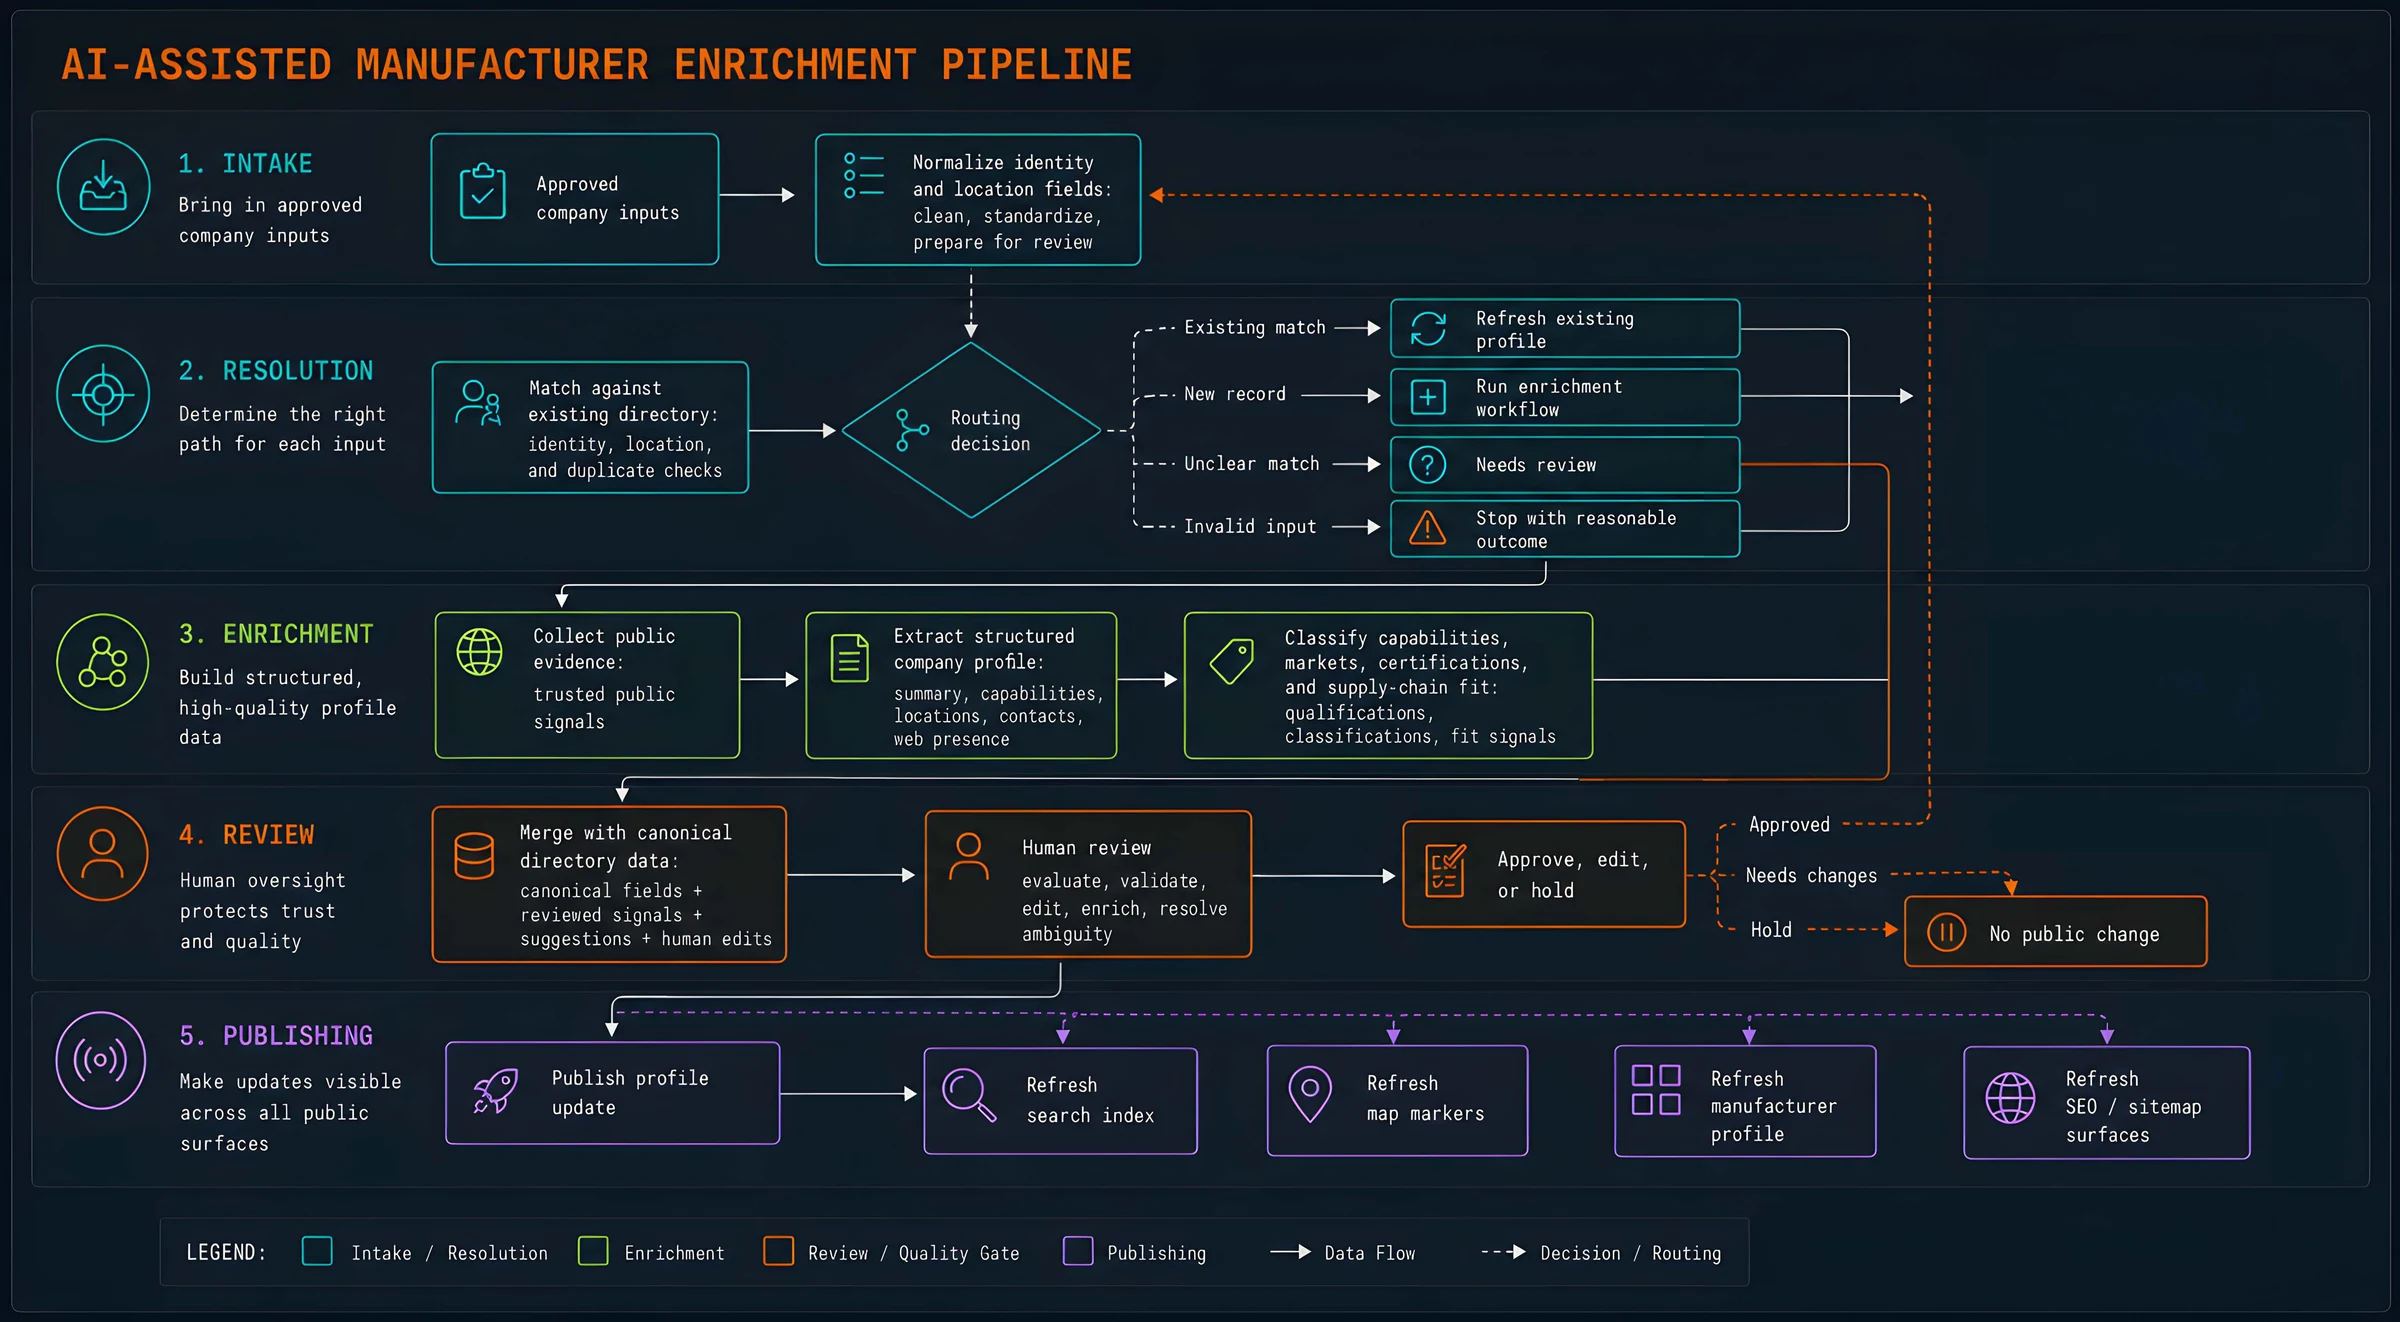This screenshot has width=2400, height=1322.
Task: Click the grid squares icon in Refresh manufacturer profile
Action: pyautogui.click(x=1656, y=1089)
